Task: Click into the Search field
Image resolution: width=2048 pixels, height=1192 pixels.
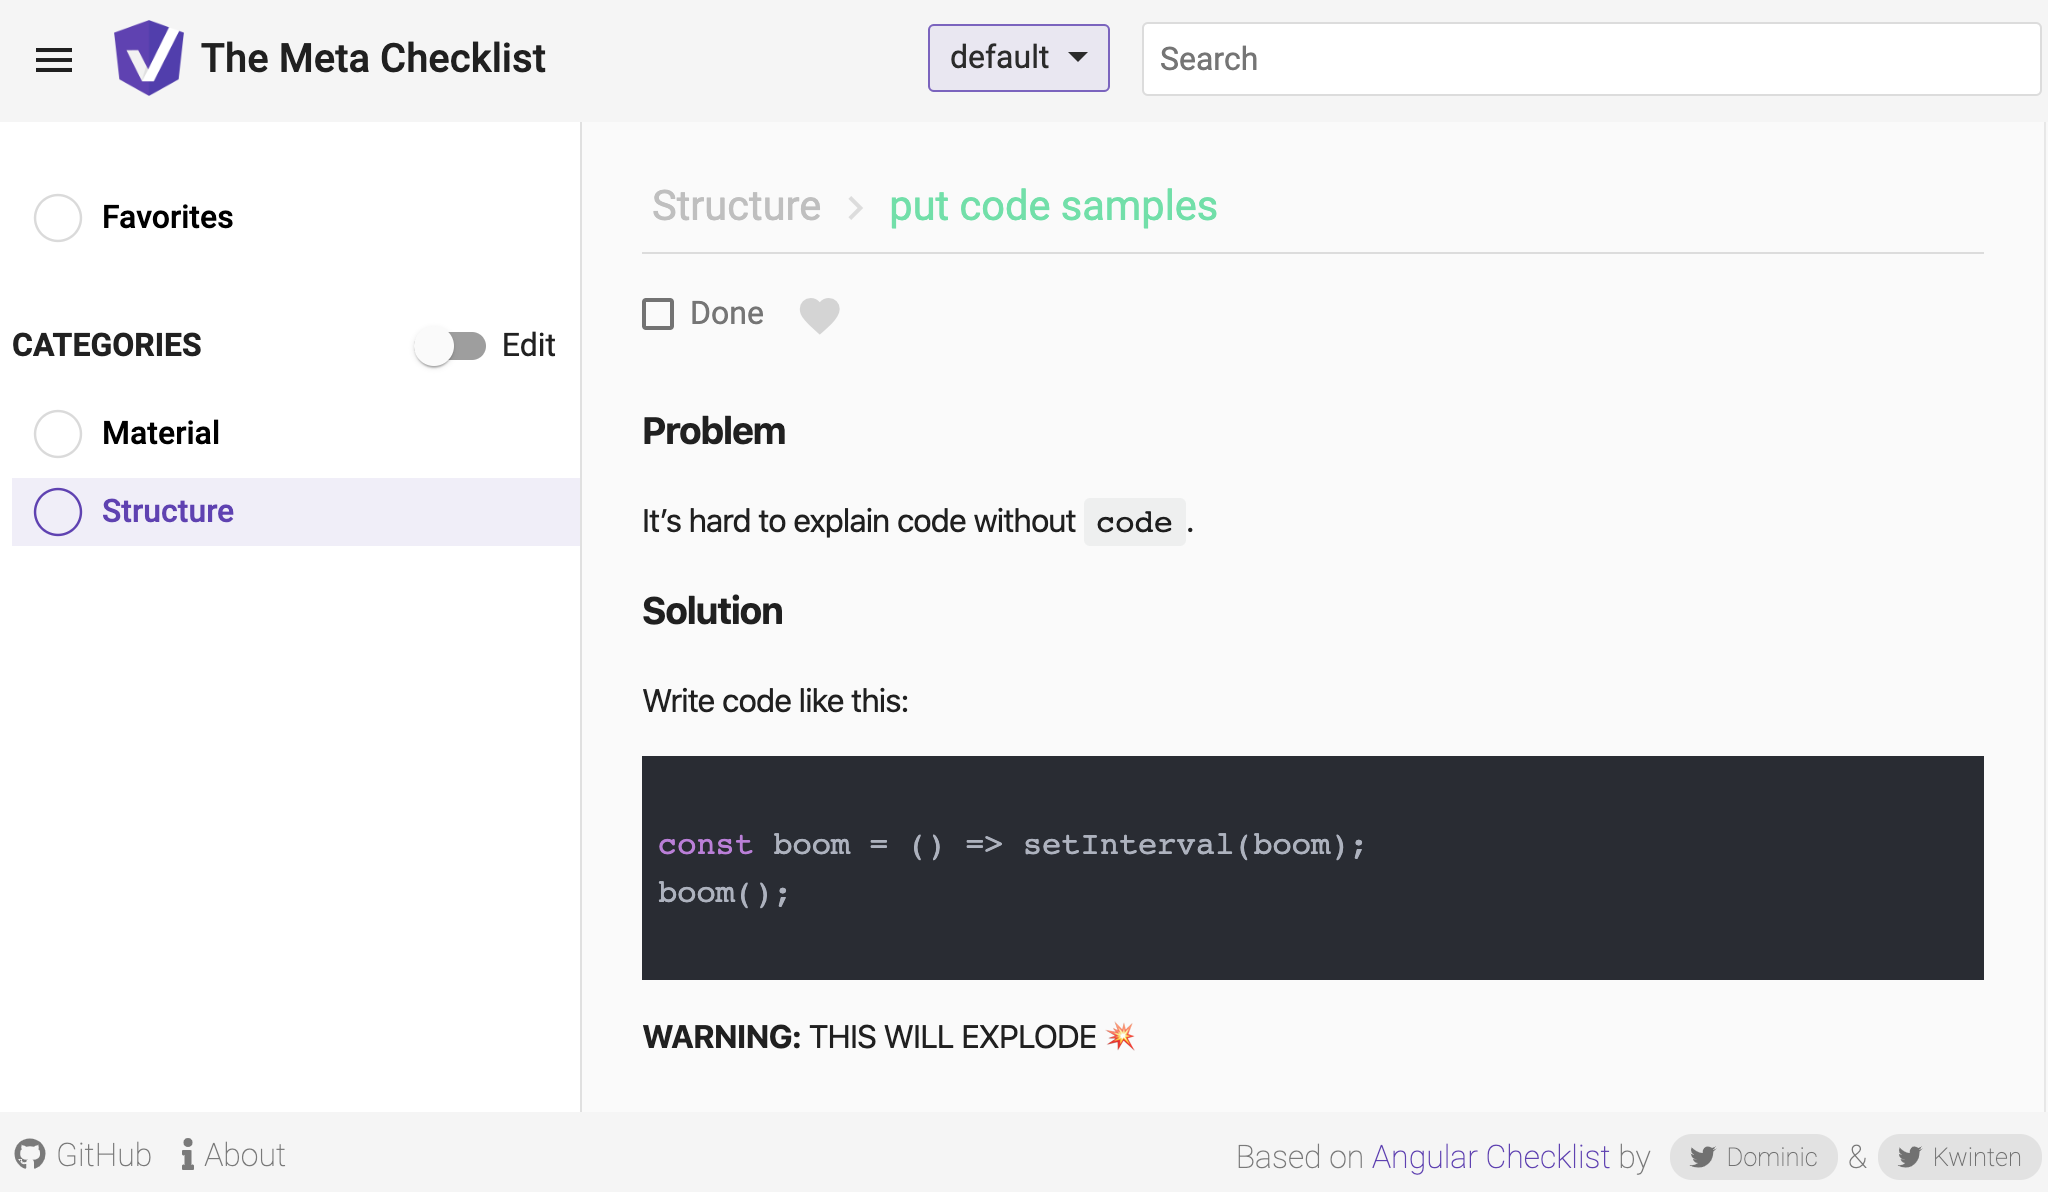Action: pyautogui.click(x=1590, y=59)
